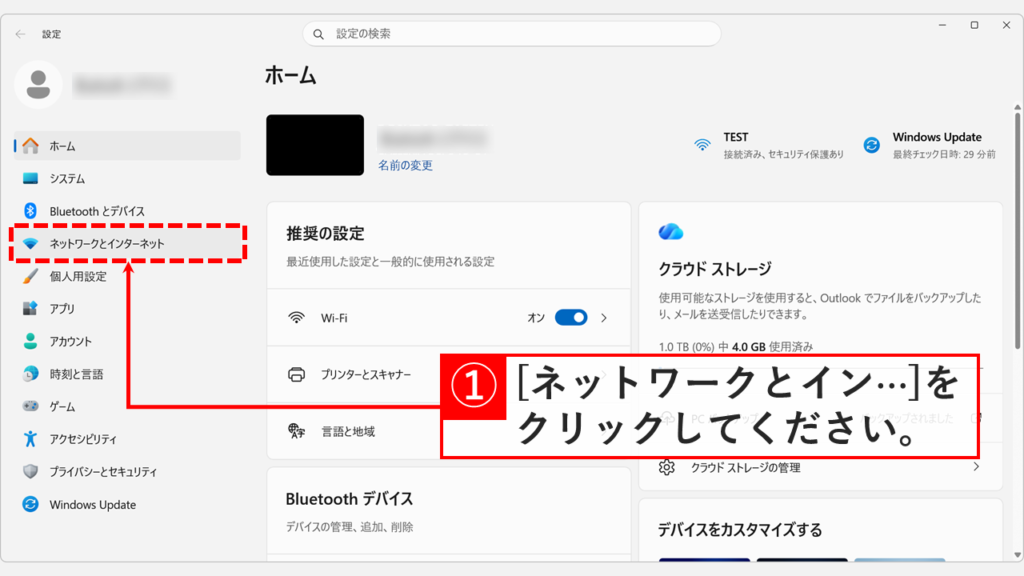Screen dimensions: 1024x576
Task: Click the vertical scrollbar down arrow
Action: (1017, 554)
